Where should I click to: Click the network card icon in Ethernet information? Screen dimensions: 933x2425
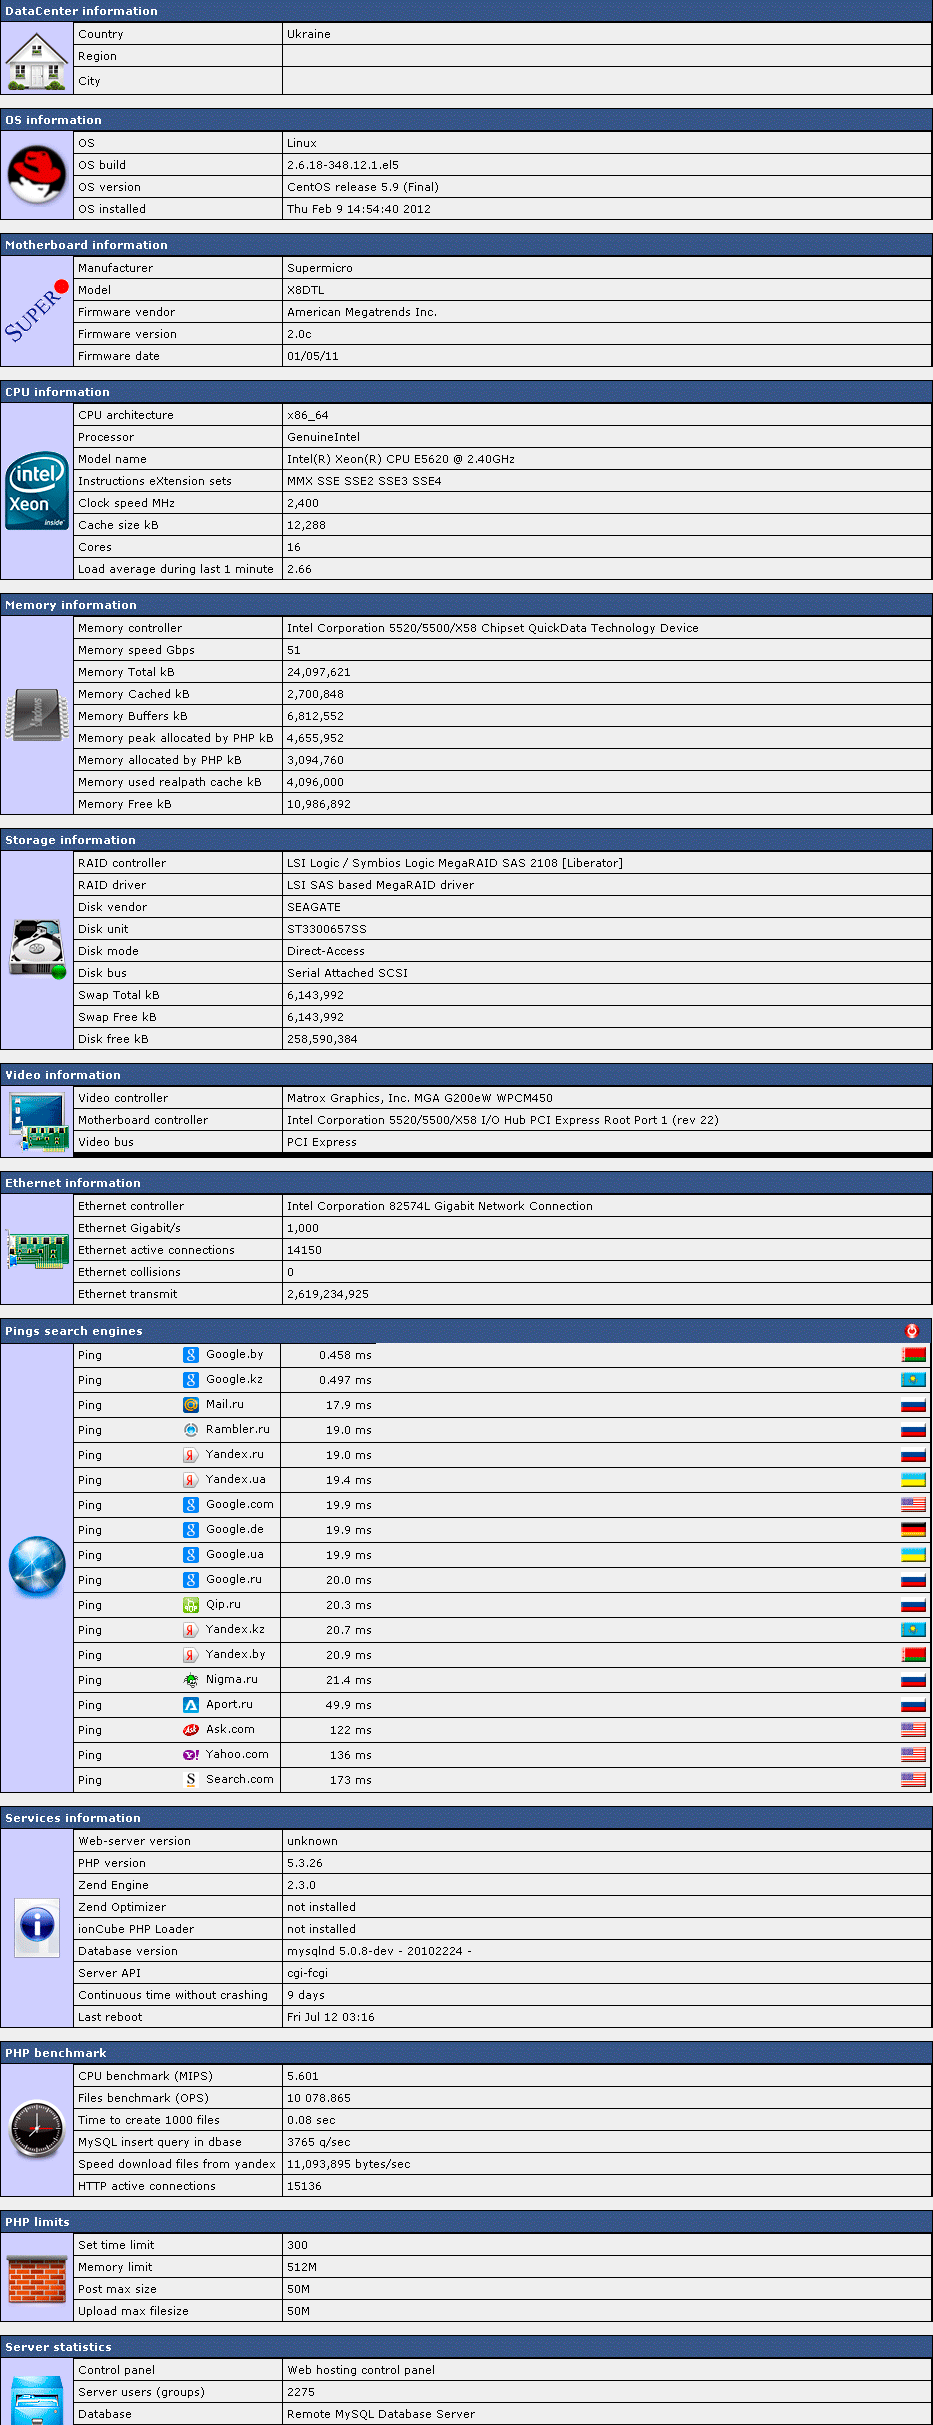point(37,1250)
